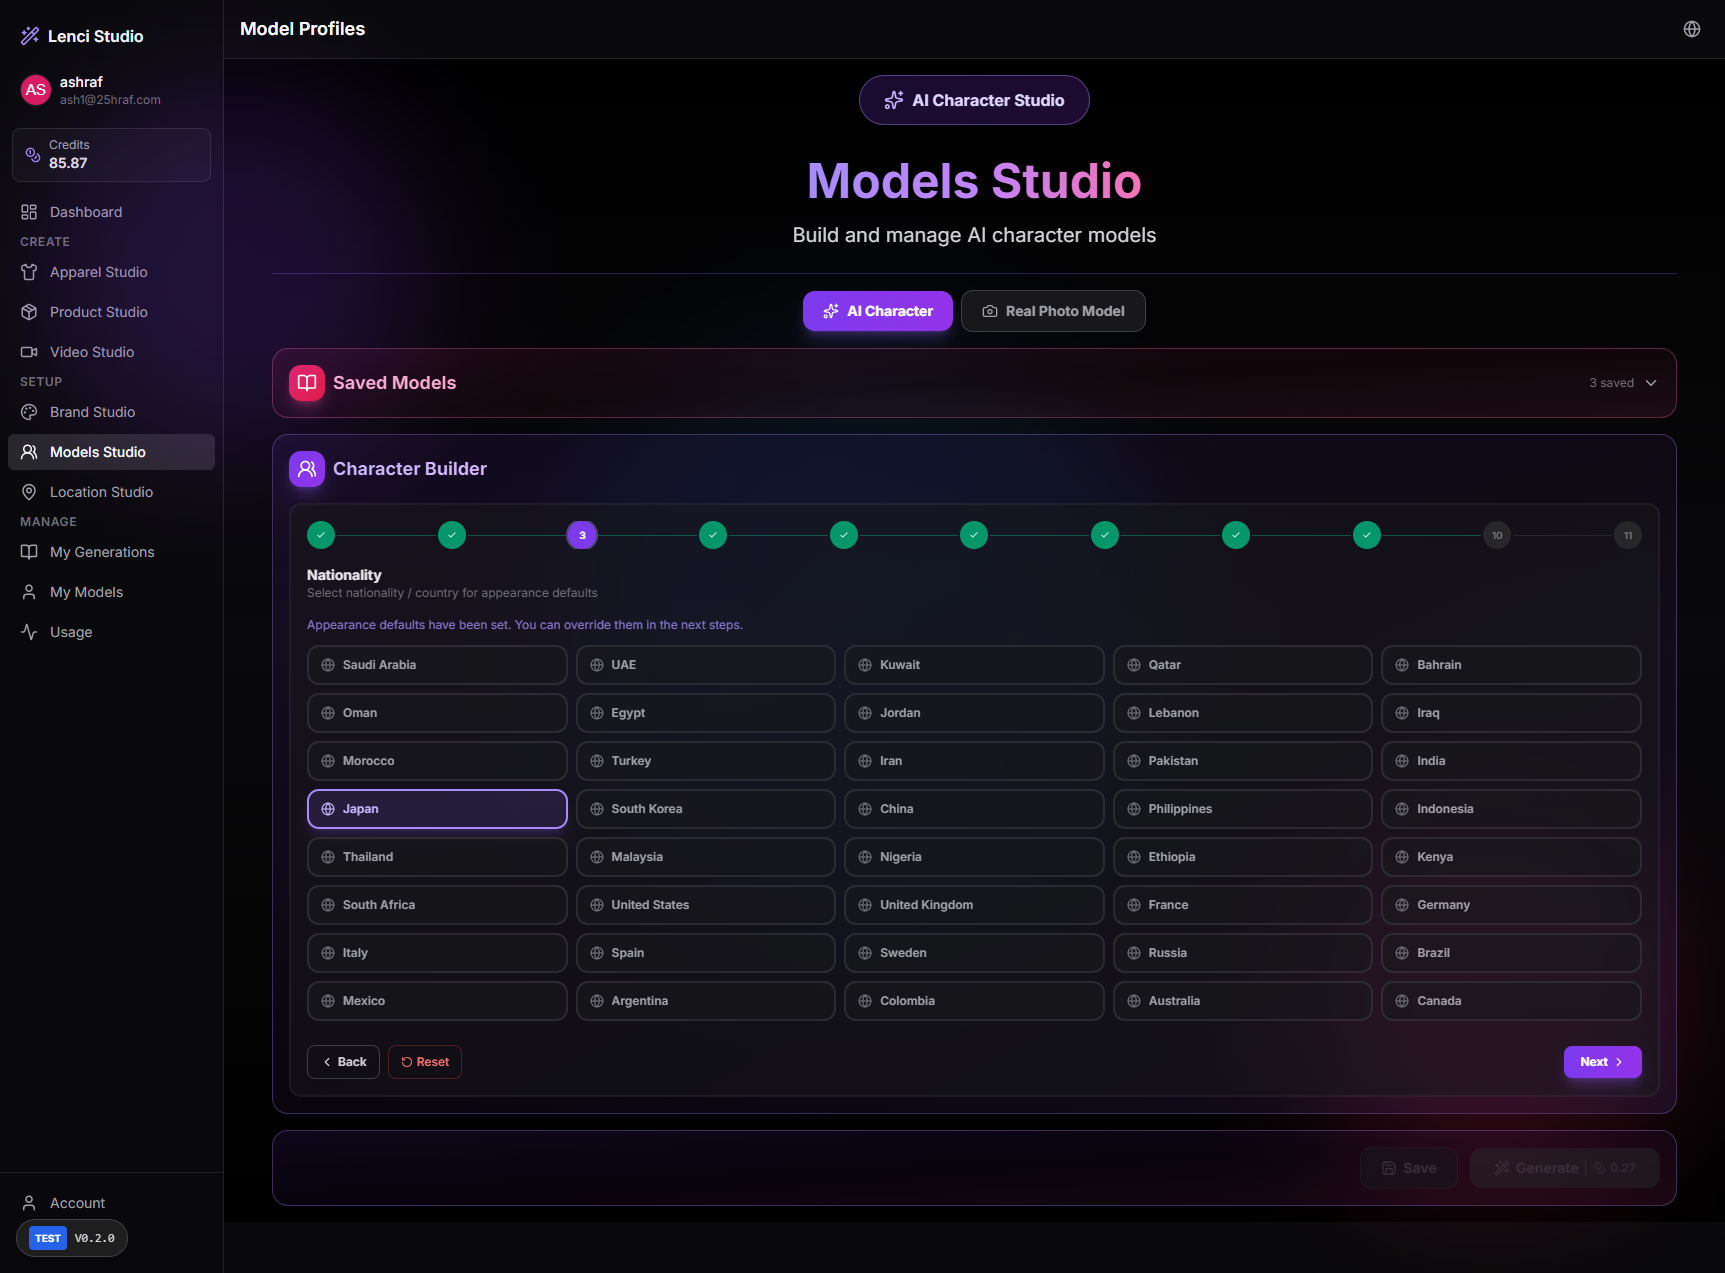Choose the United Kingdom nationality option
This screenshot has width=1725, height=1273.
pos(973,905)
